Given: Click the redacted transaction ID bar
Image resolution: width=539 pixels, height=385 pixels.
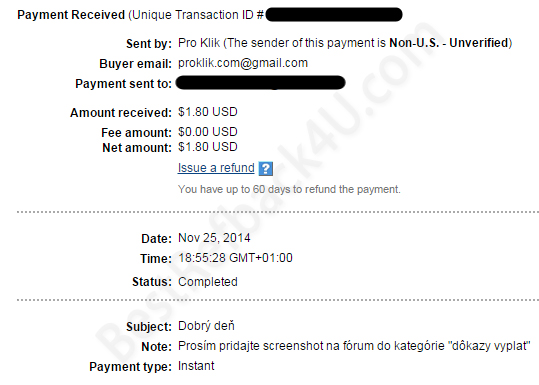Looking at the screenshot, I should pos(334,15).
